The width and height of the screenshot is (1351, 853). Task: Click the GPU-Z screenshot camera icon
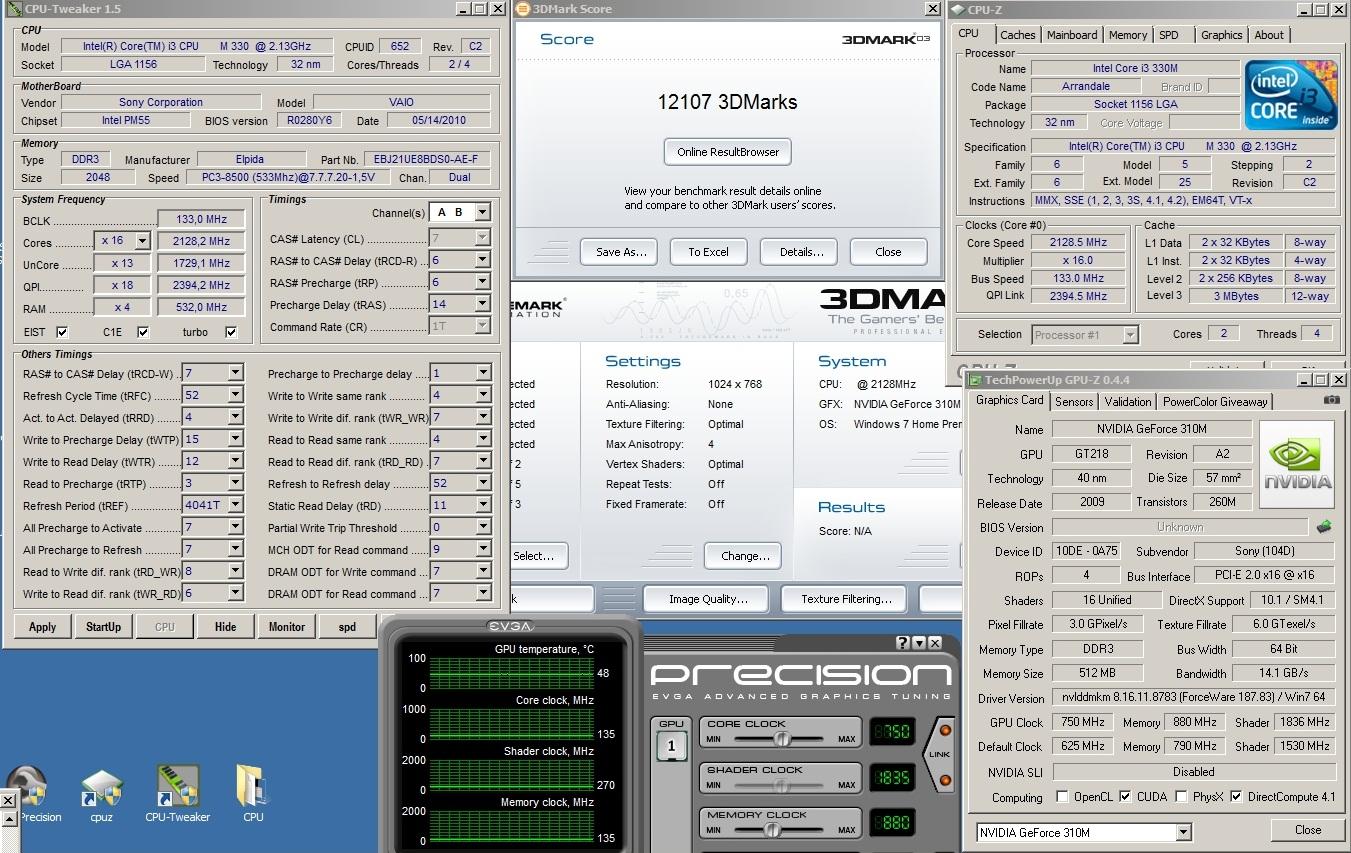[x=1331, y=400]
